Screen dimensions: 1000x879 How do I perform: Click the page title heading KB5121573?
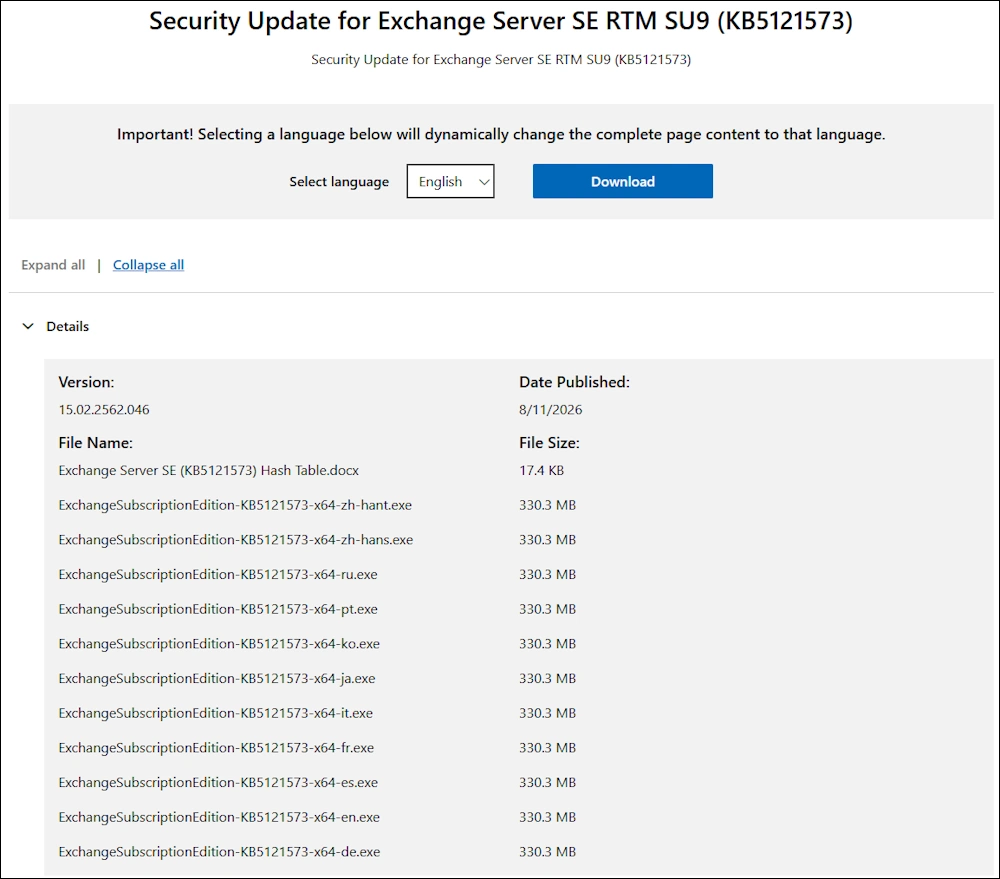pyautogui.click(x=501, y=21)
